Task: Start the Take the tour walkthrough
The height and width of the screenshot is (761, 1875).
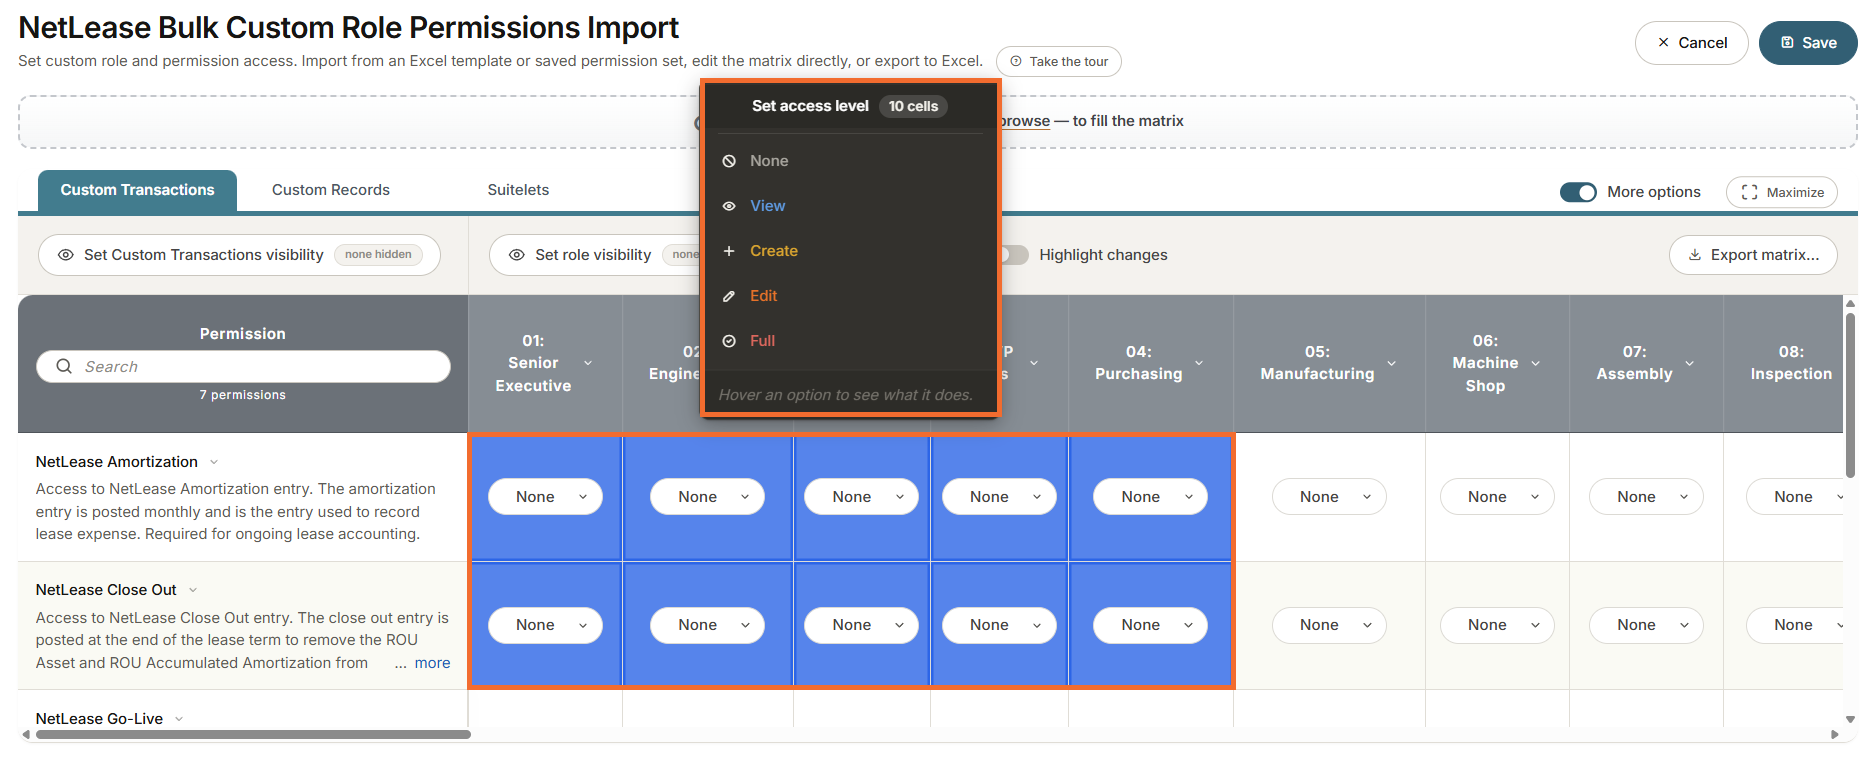Action: pyautogui.click(x=1058, y=61)
